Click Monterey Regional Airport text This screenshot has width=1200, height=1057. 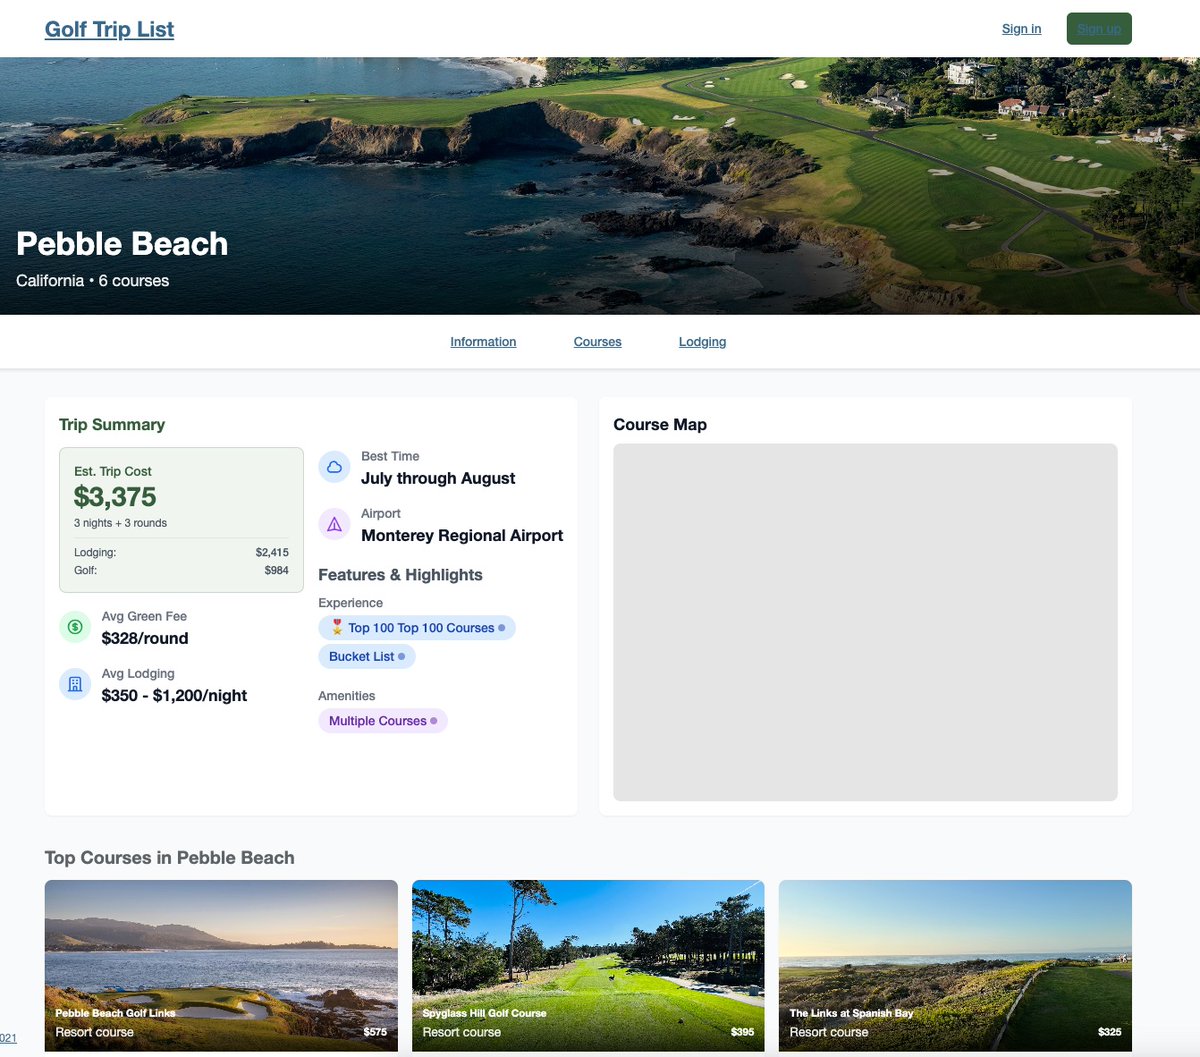click(x=462, y=535)
